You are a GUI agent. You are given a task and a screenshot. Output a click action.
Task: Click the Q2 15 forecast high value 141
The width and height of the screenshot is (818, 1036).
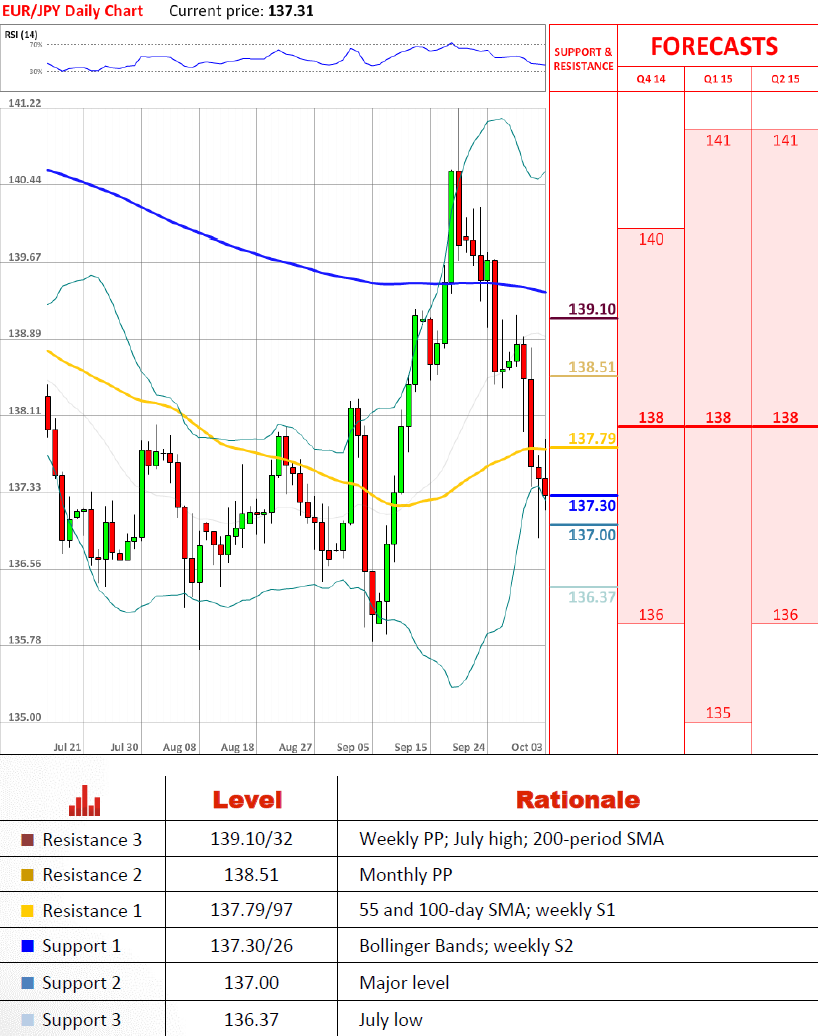point(786,140)
